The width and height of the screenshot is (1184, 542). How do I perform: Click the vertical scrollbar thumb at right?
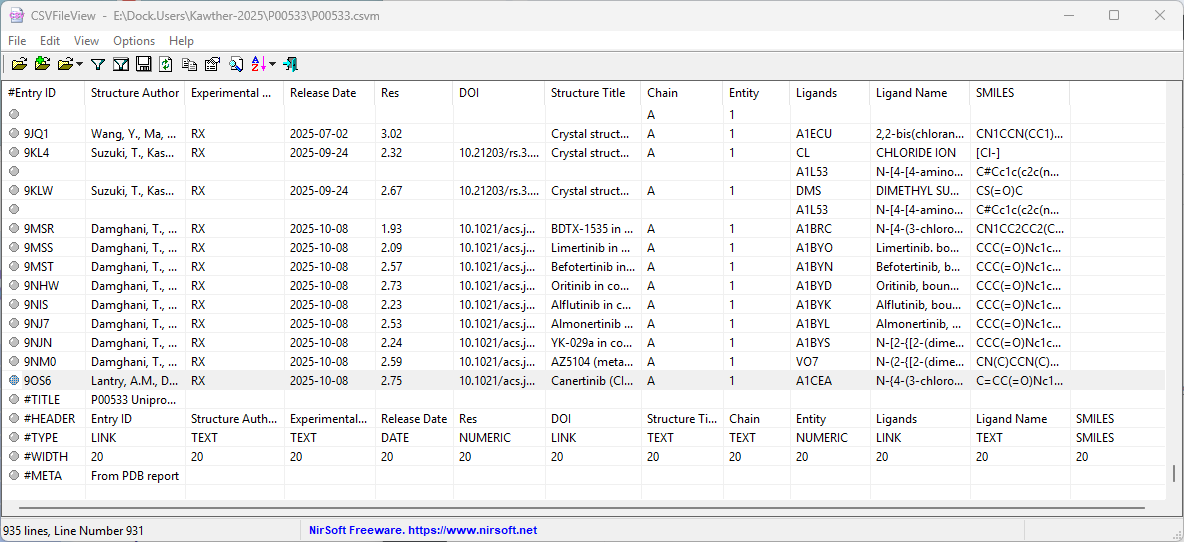(1173, 473)
